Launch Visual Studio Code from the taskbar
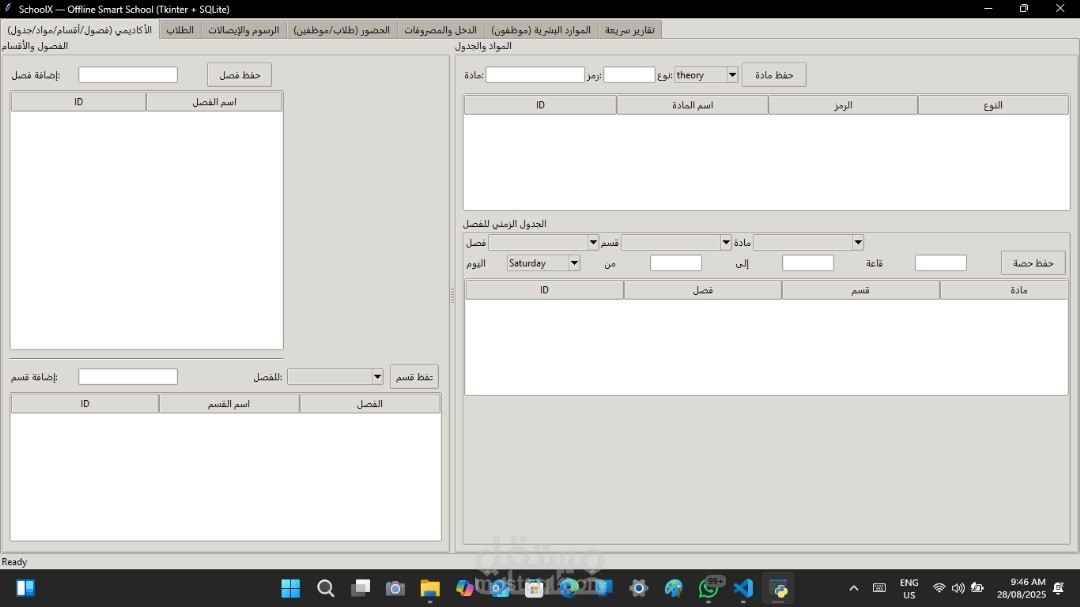The height and width of the screenshot is (607, 1080). [743, 588]
